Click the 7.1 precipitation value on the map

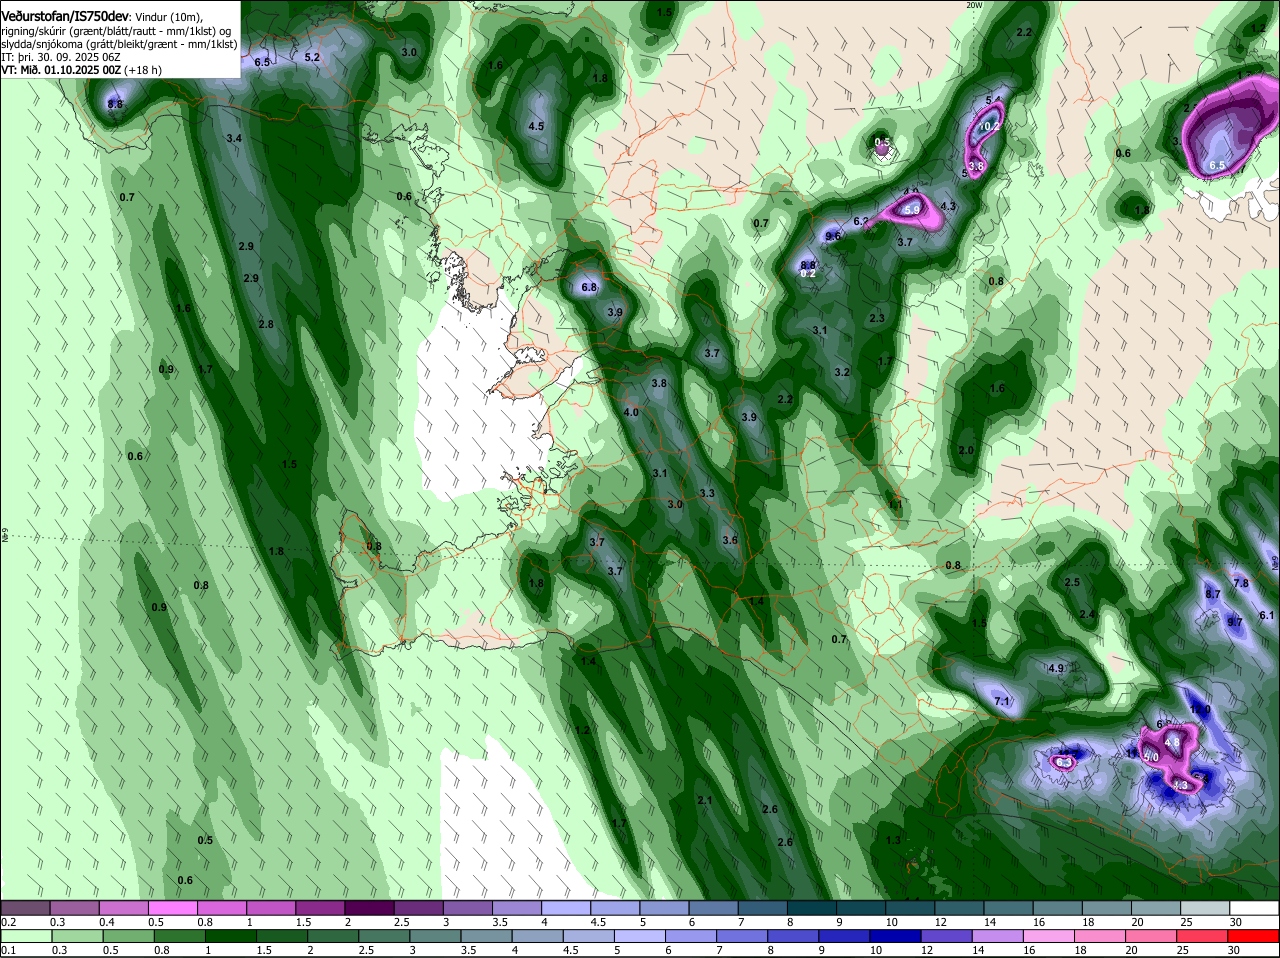[x=1002, y=702]
